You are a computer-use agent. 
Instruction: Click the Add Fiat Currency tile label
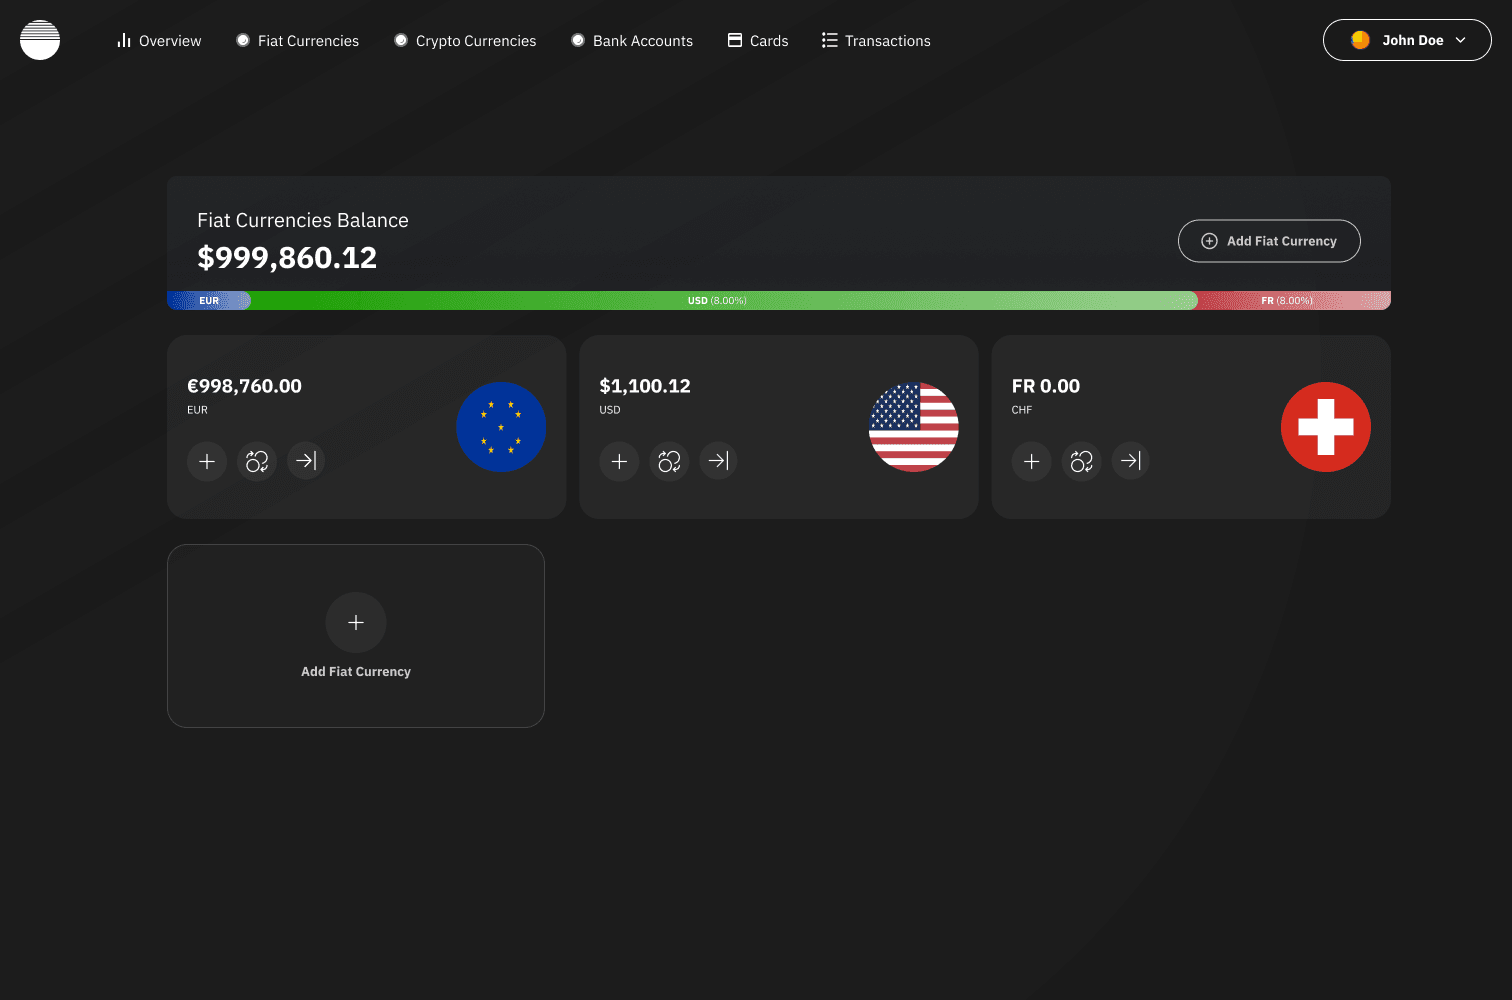point(356,672)
